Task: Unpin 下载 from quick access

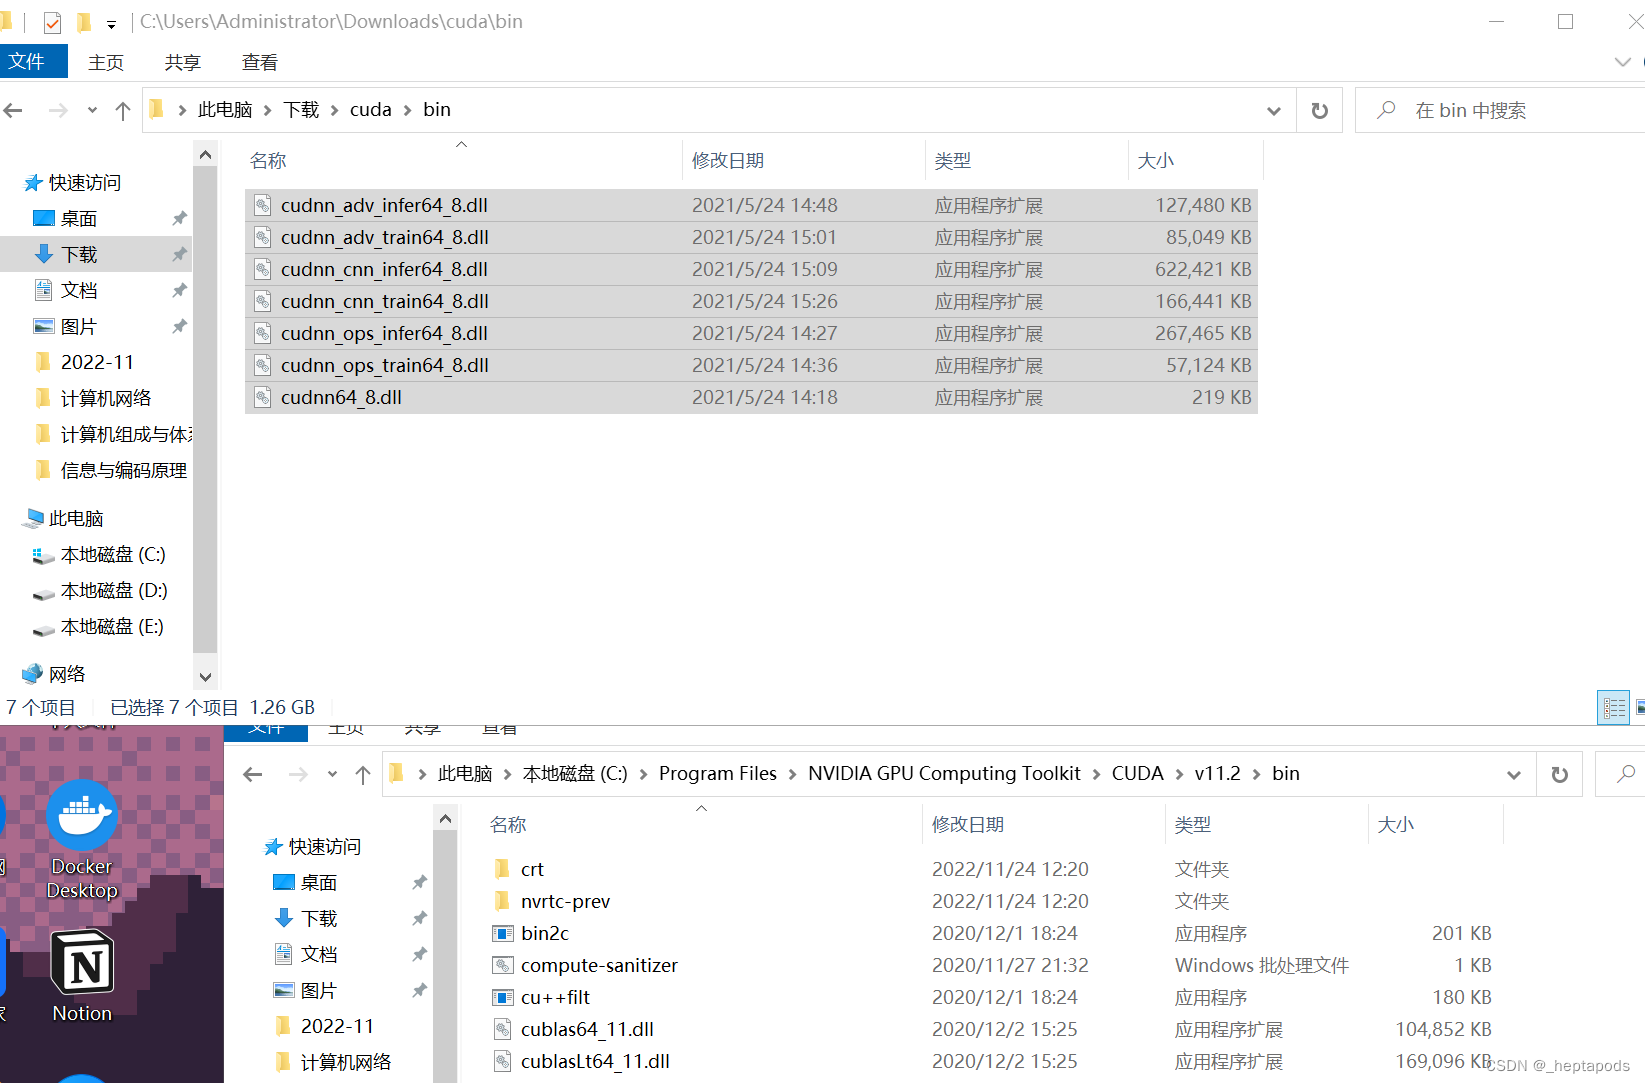Action: click(x=180, y=253)
